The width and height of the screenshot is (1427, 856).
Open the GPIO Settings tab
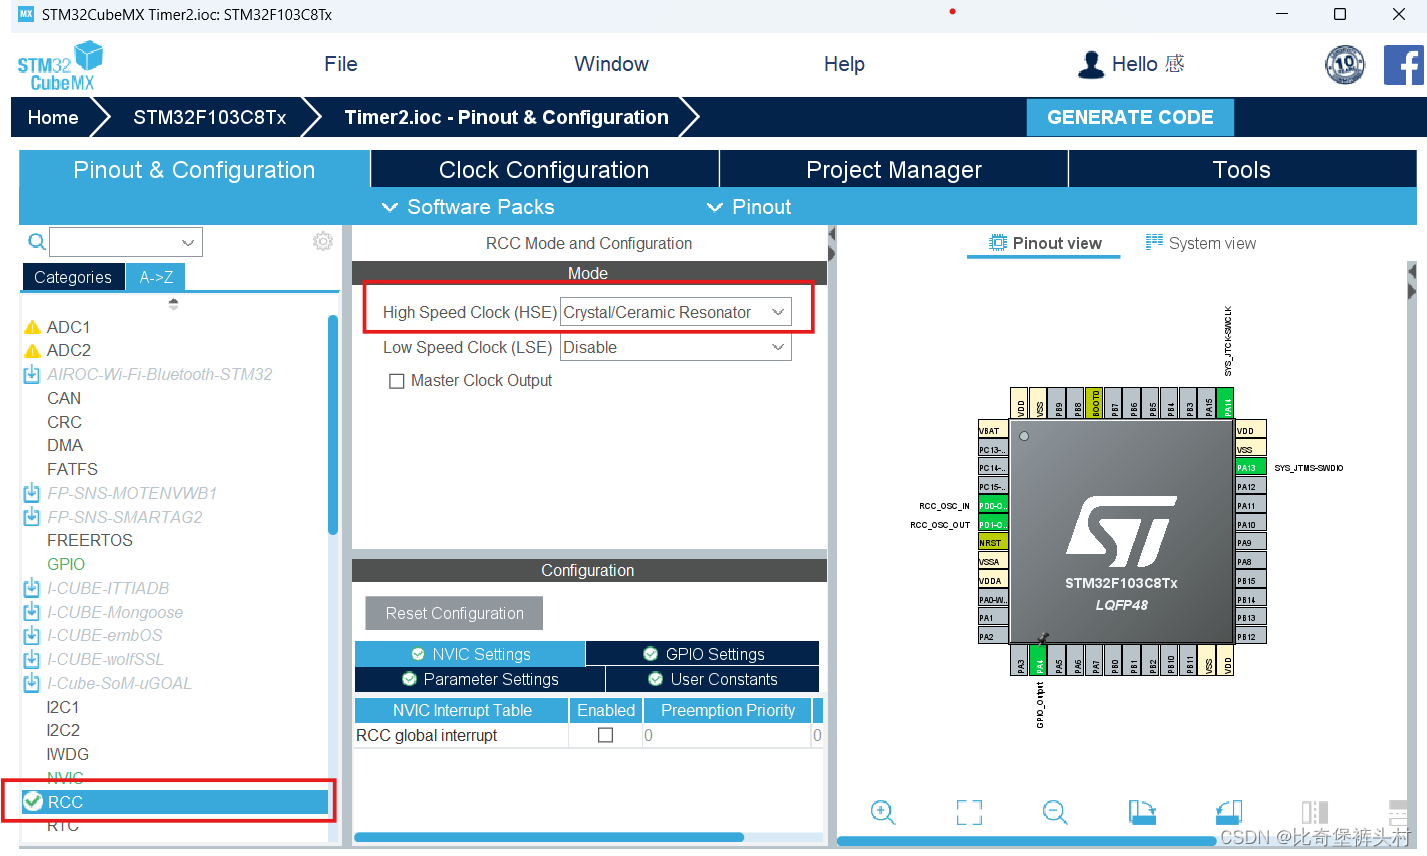[x=703, y=654]
